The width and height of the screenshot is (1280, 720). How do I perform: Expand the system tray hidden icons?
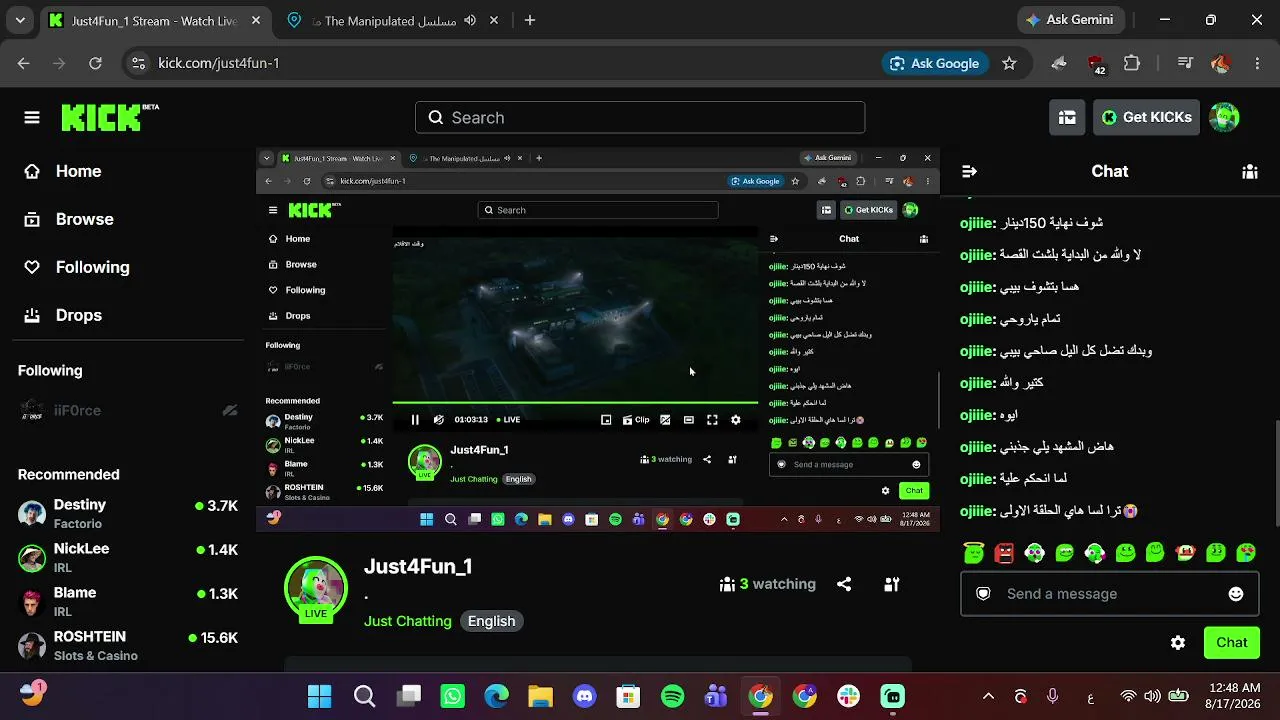pos(988,696)
